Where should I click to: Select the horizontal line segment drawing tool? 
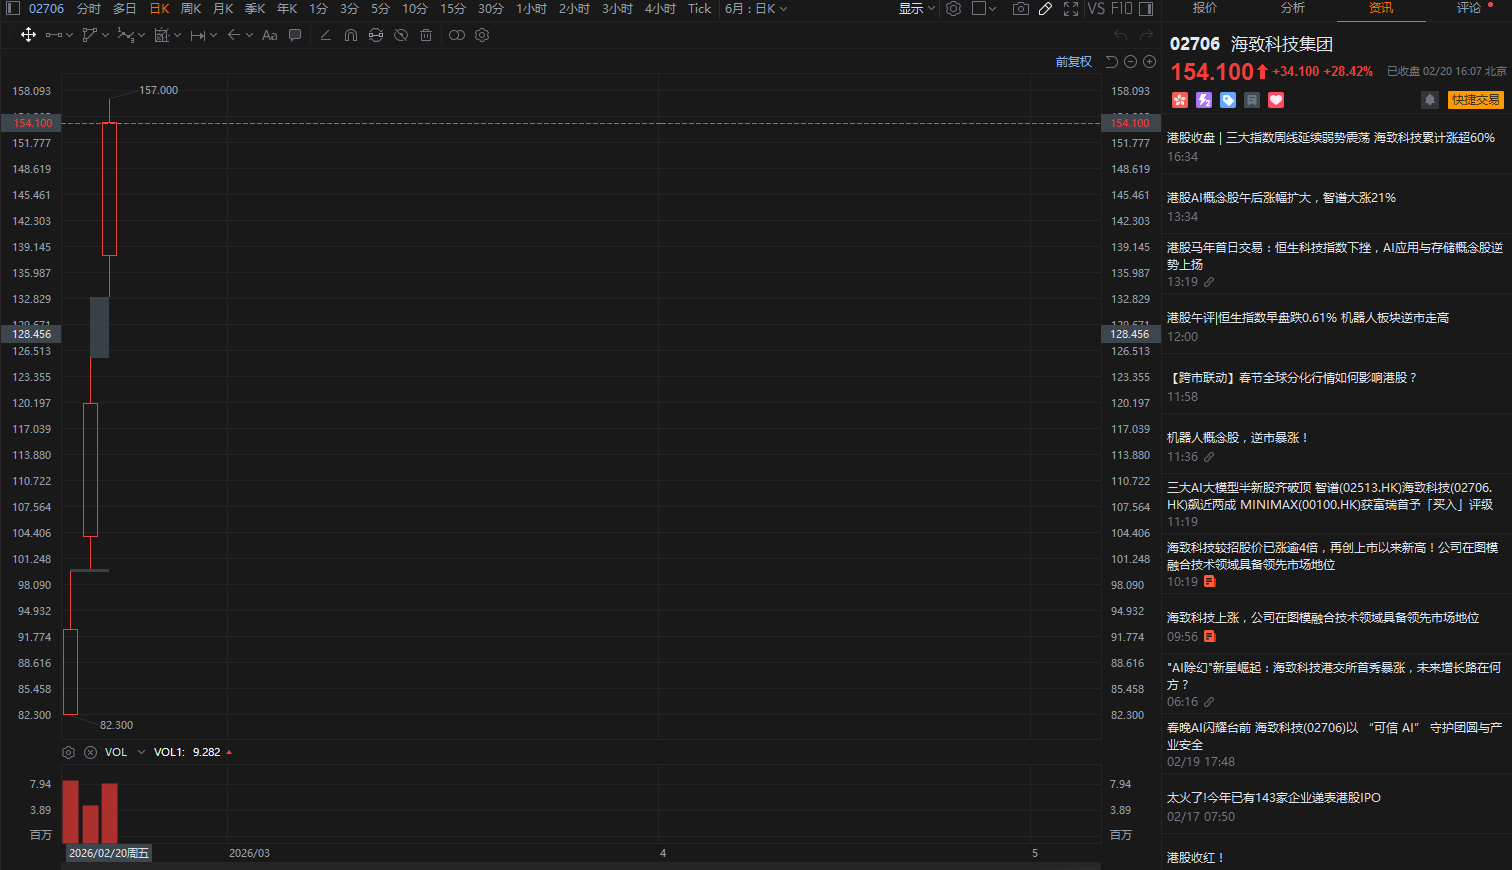coord(54,35)
